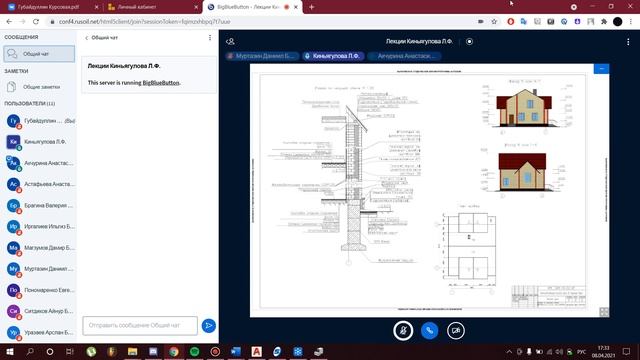The width and height of the screenshot is (640, 360).
Task: Select user Анчурина Анастасия in the user list
Action: click(40, 163)
